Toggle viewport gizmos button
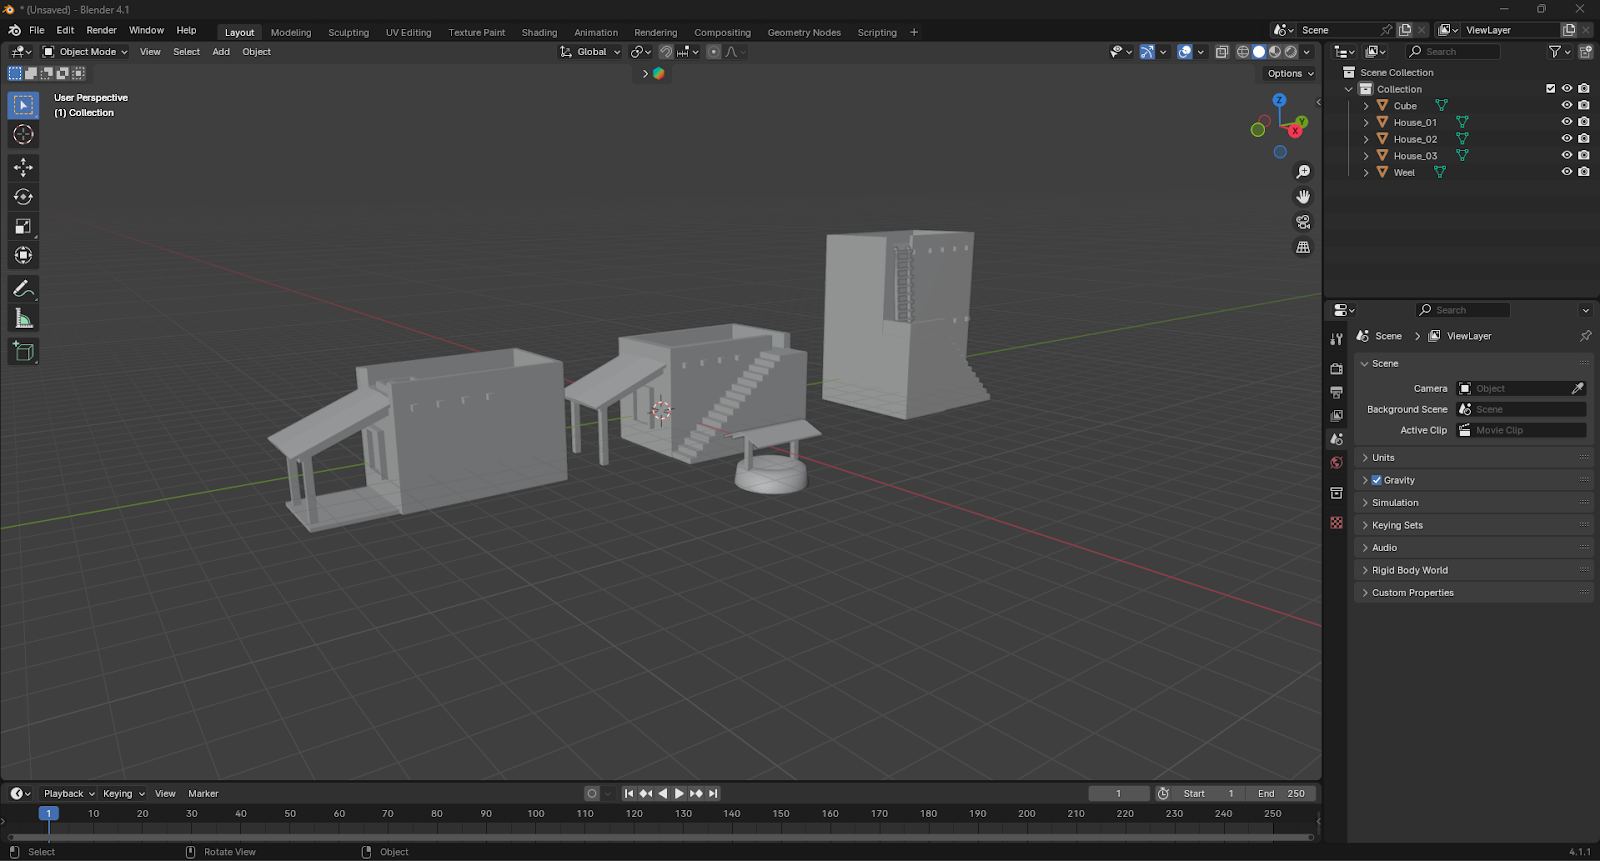The width and height of the screenshot is (1600, 861). pyautogui.click(x=1147, y=52)
